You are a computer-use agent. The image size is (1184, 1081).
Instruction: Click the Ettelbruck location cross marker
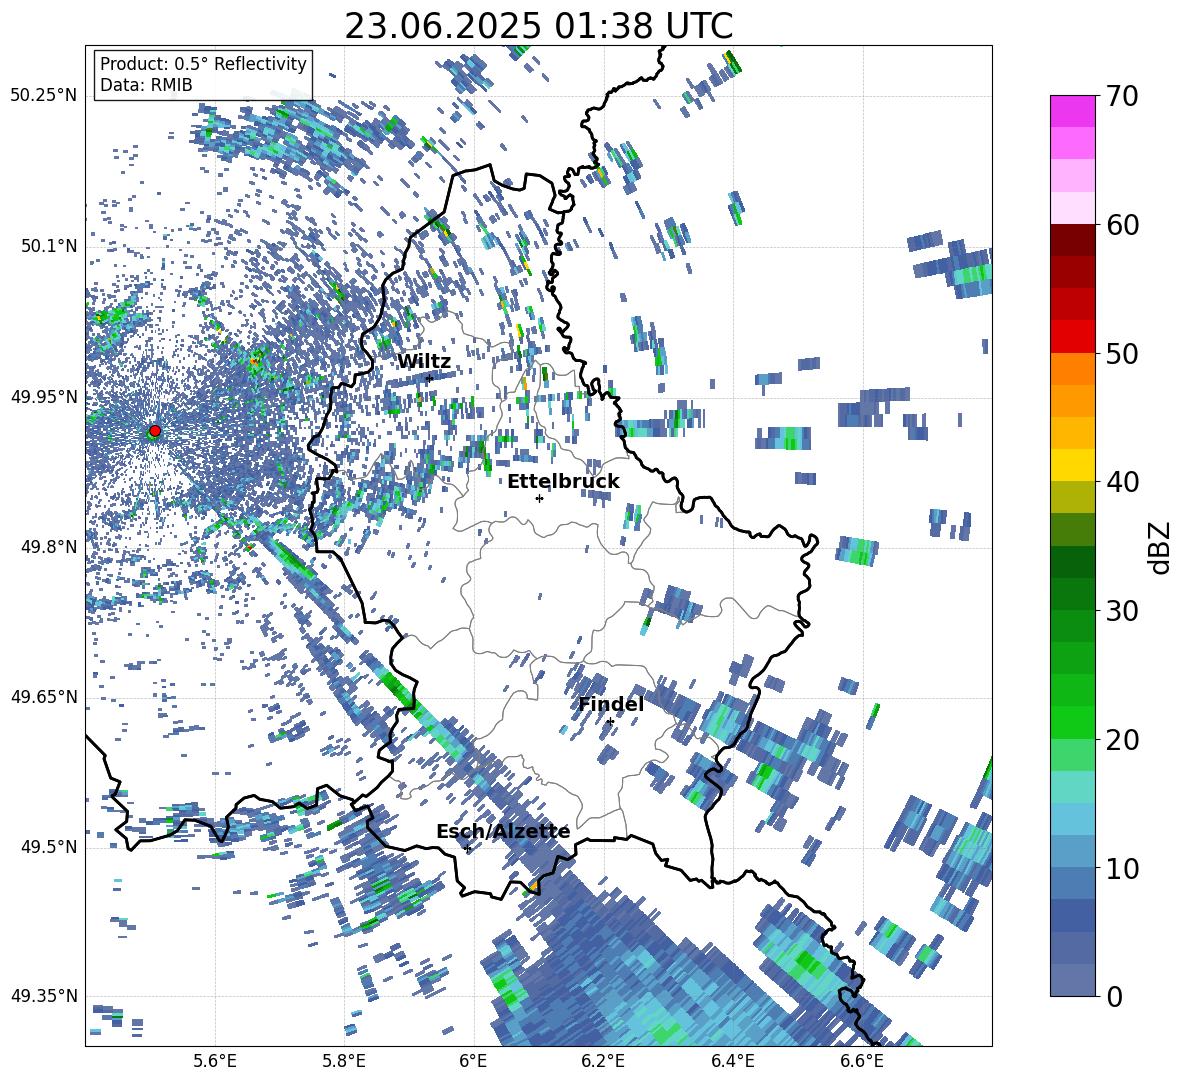(x=539, y=498)
